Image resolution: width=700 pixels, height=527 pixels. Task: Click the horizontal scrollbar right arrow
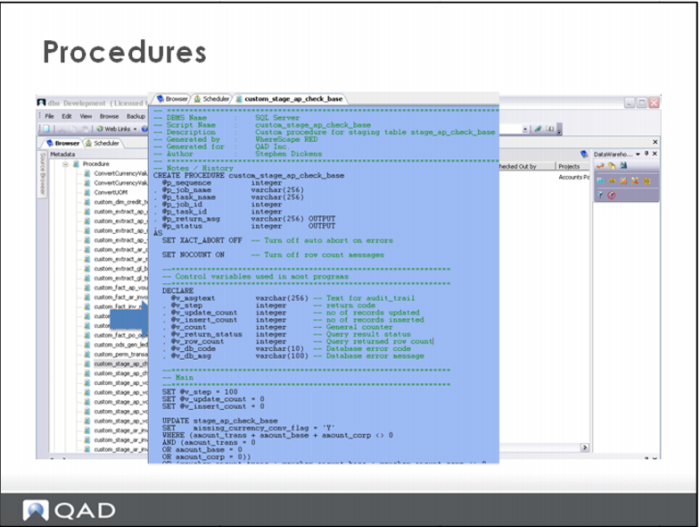[584, 447]
